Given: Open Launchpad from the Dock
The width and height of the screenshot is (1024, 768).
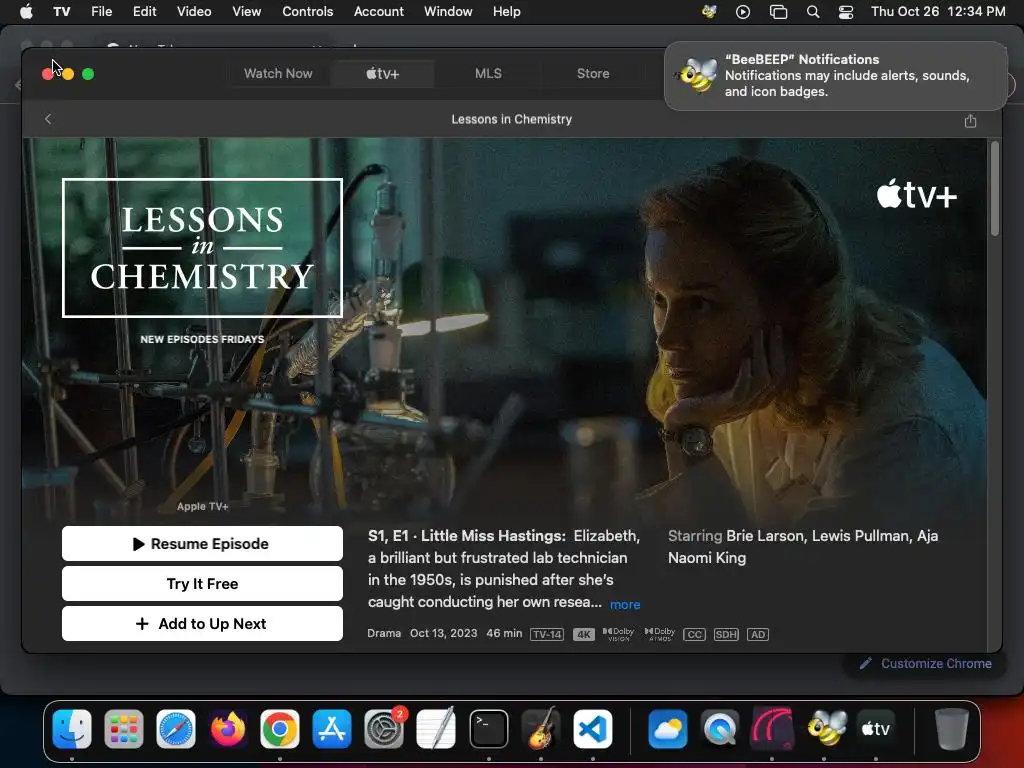Looking at the screenshot, I should pos(123,729).
